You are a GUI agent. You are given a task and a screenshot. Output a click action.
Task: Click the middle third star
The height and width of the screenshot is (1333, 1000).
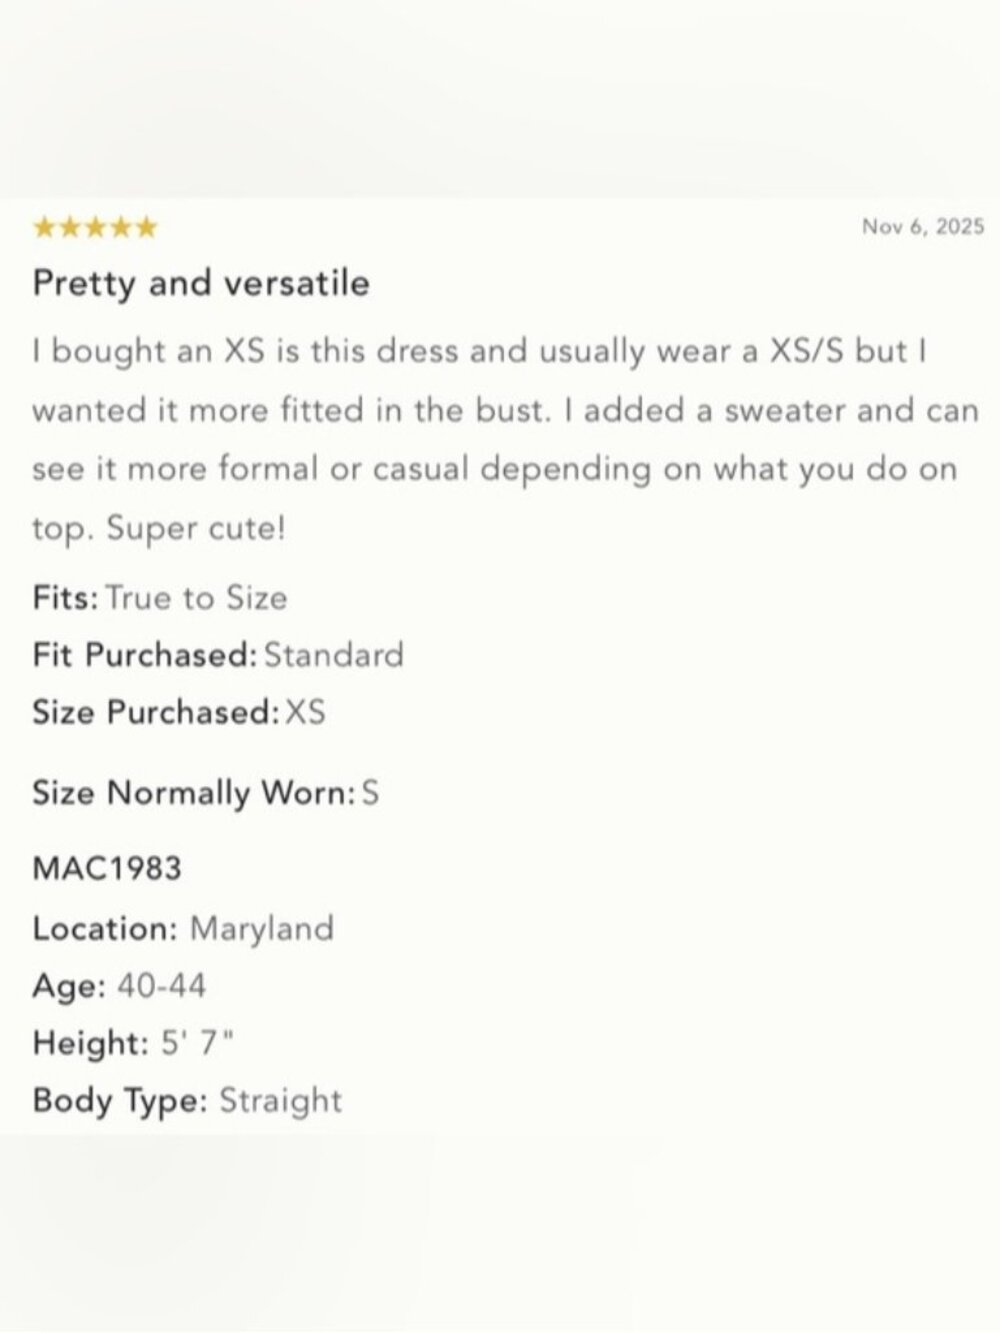pyautogui.click(x=95, y=228)
